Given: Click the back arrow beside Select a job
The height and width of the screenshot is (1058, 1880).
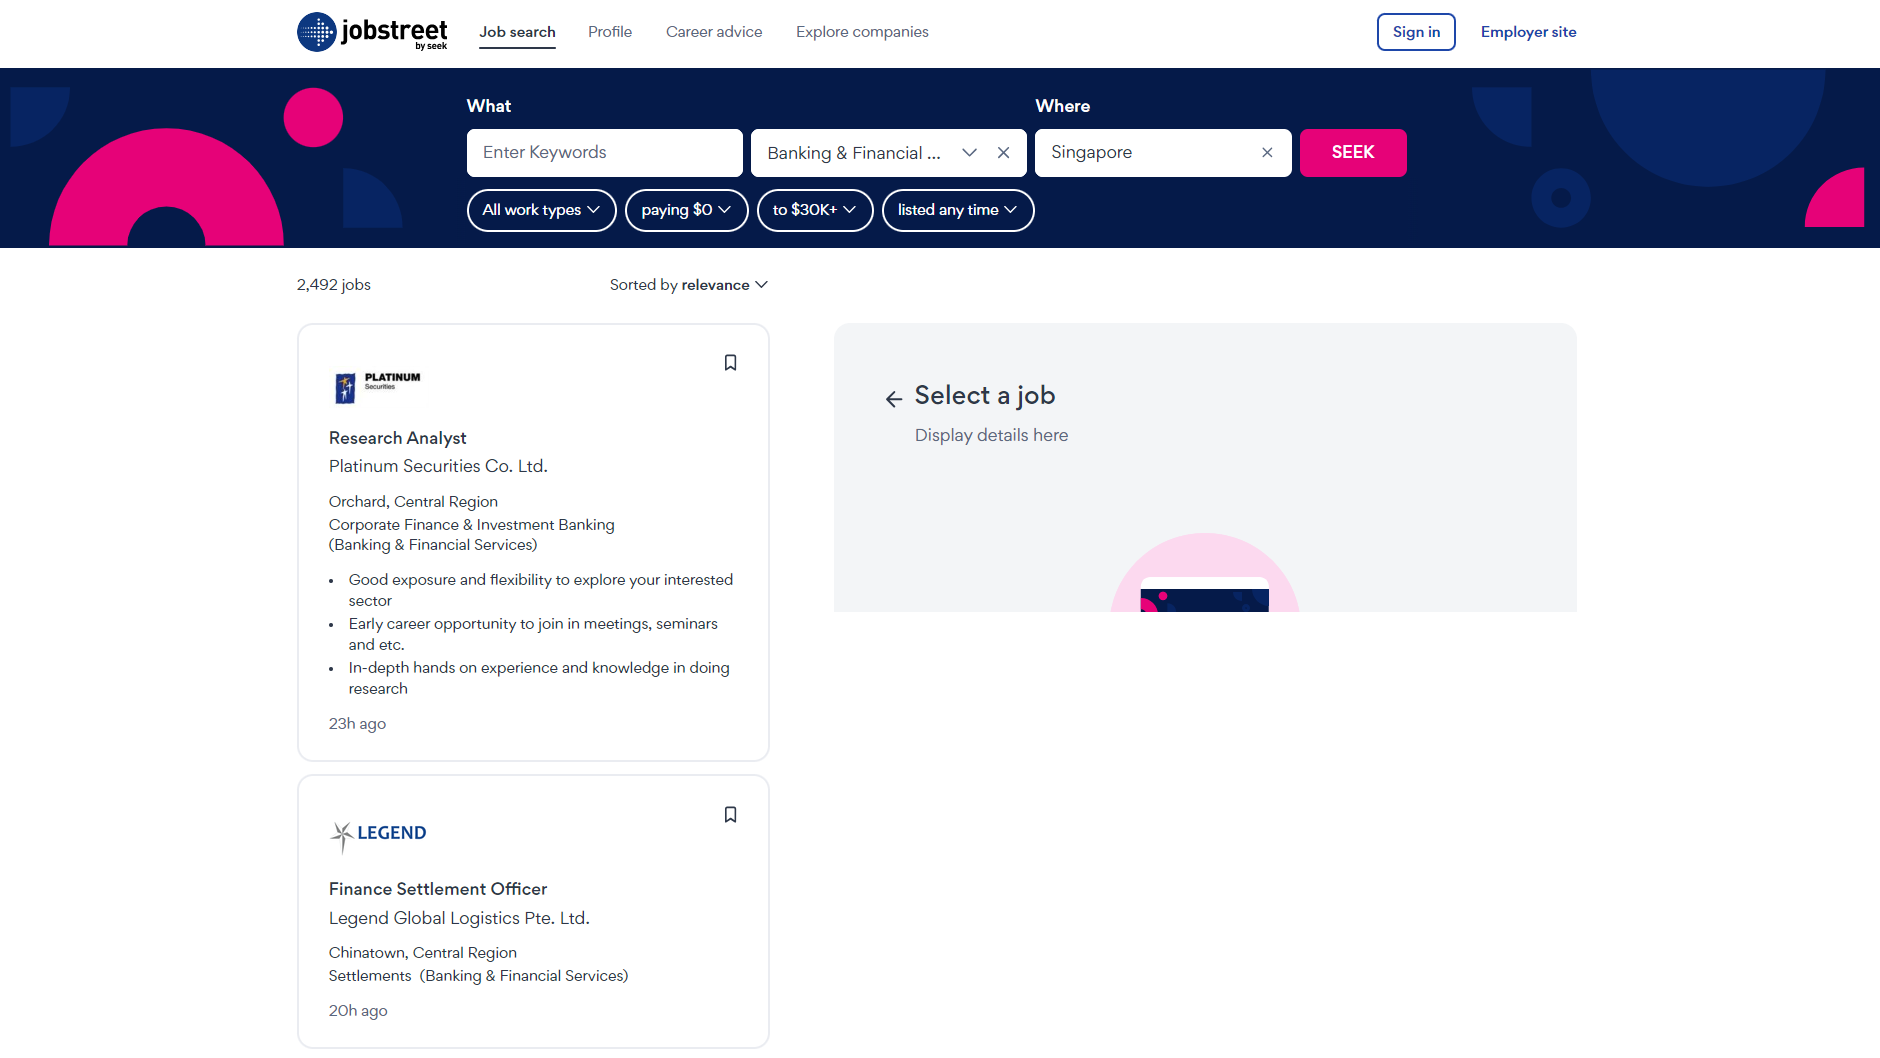Looking at the screenshot, I should click(x=894, y=399).
